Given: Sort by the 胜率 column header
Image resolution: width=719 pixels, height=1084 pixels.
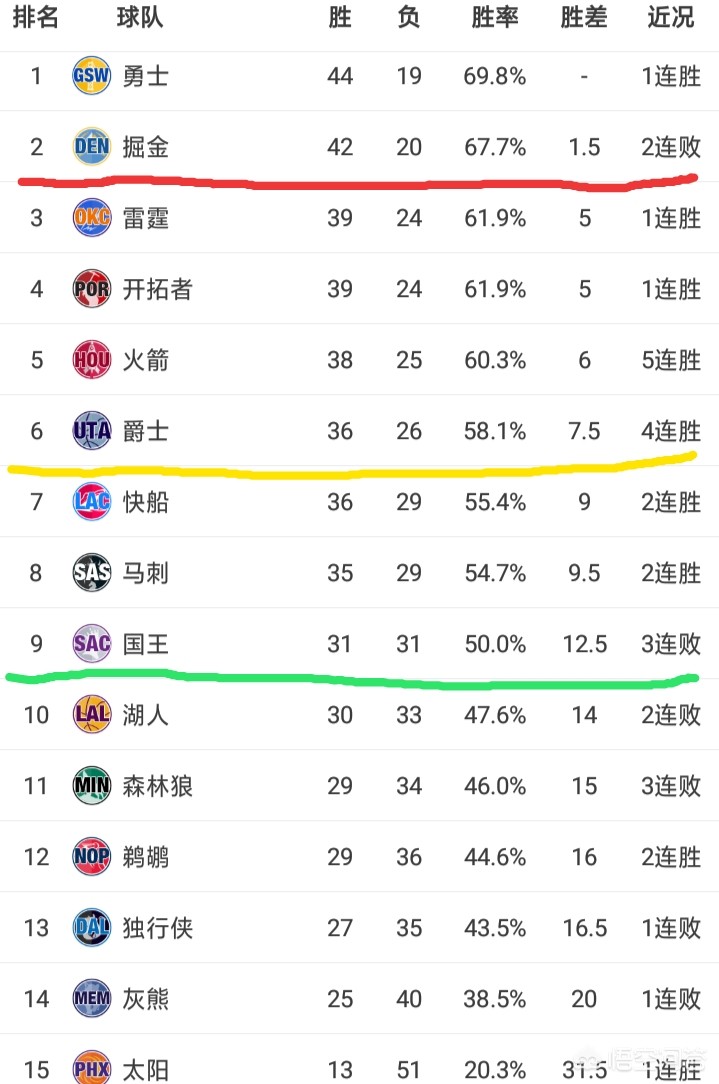Looking at the screenshot, I should tap(495, 17).
